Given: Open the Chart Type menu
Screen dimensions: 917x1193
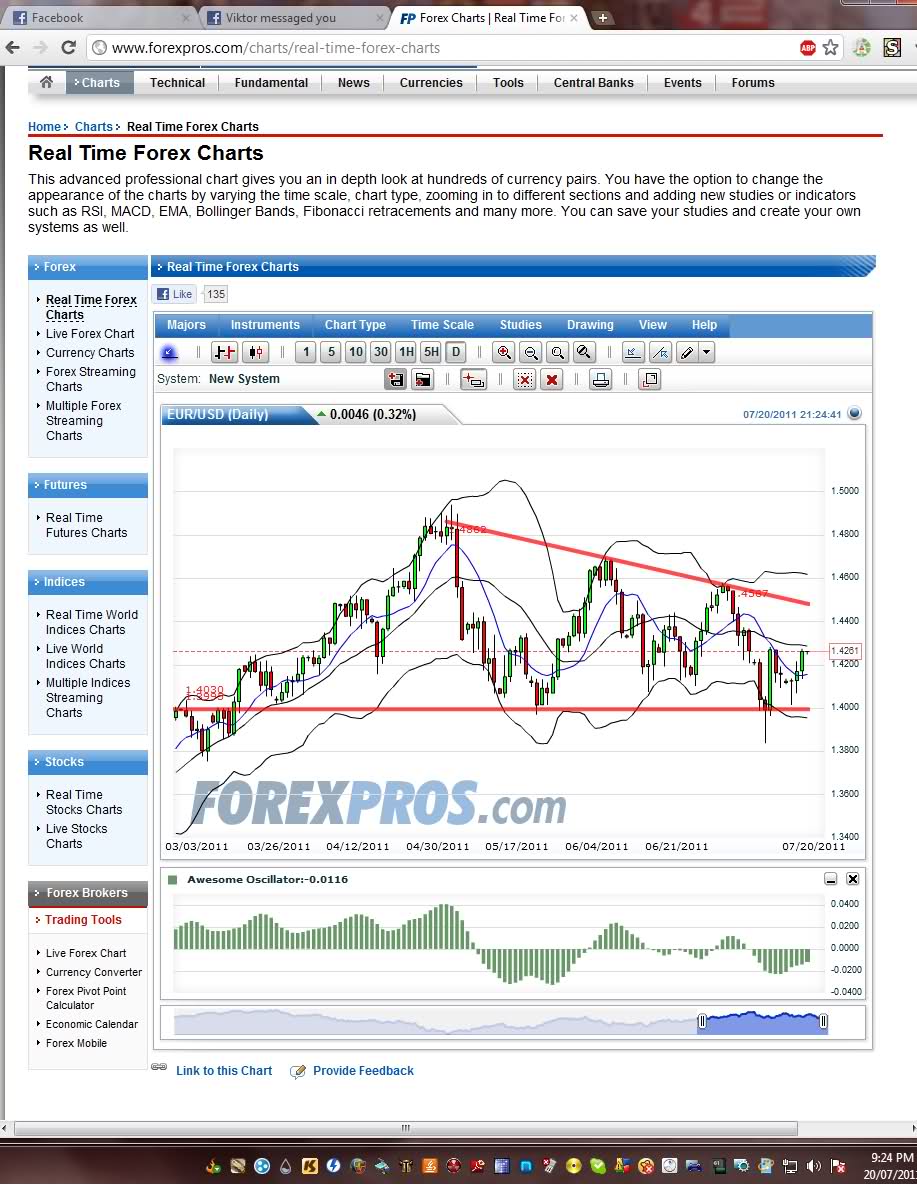Looking at the screenshot, I should pos(355,325).
